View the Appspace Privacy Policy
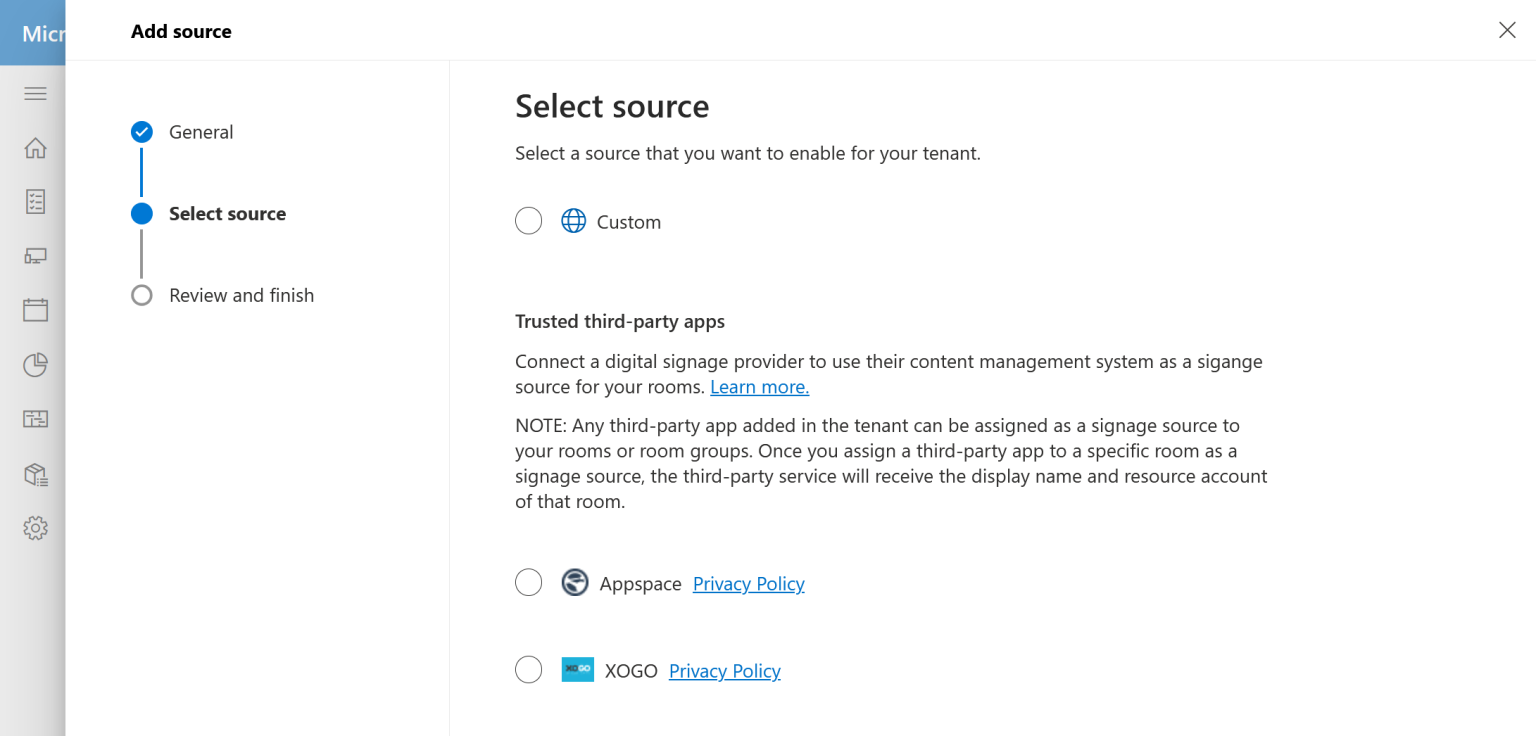Viewport: 1536px width, 736px height. tap(748, 583)
